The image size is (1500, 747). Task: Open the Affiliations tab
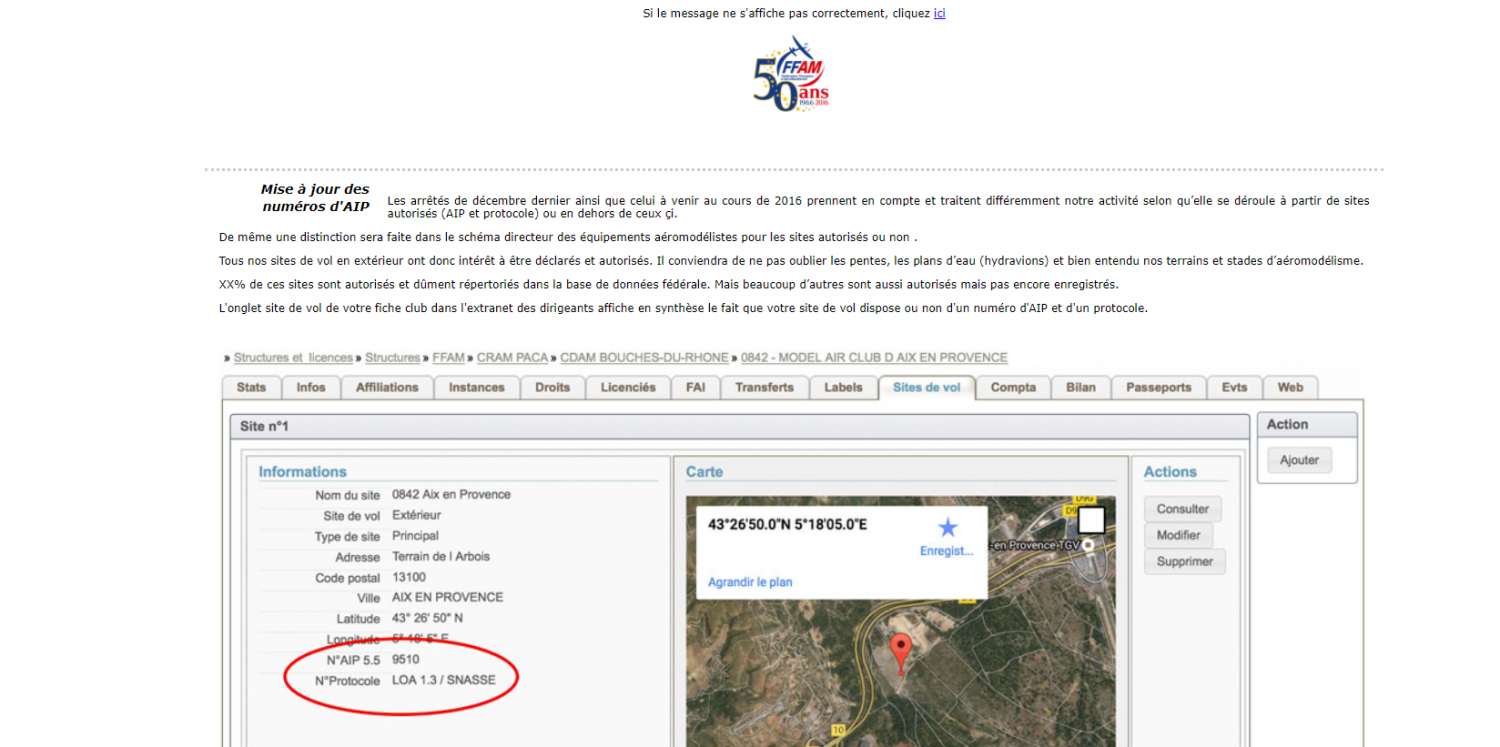pos(387,387)
